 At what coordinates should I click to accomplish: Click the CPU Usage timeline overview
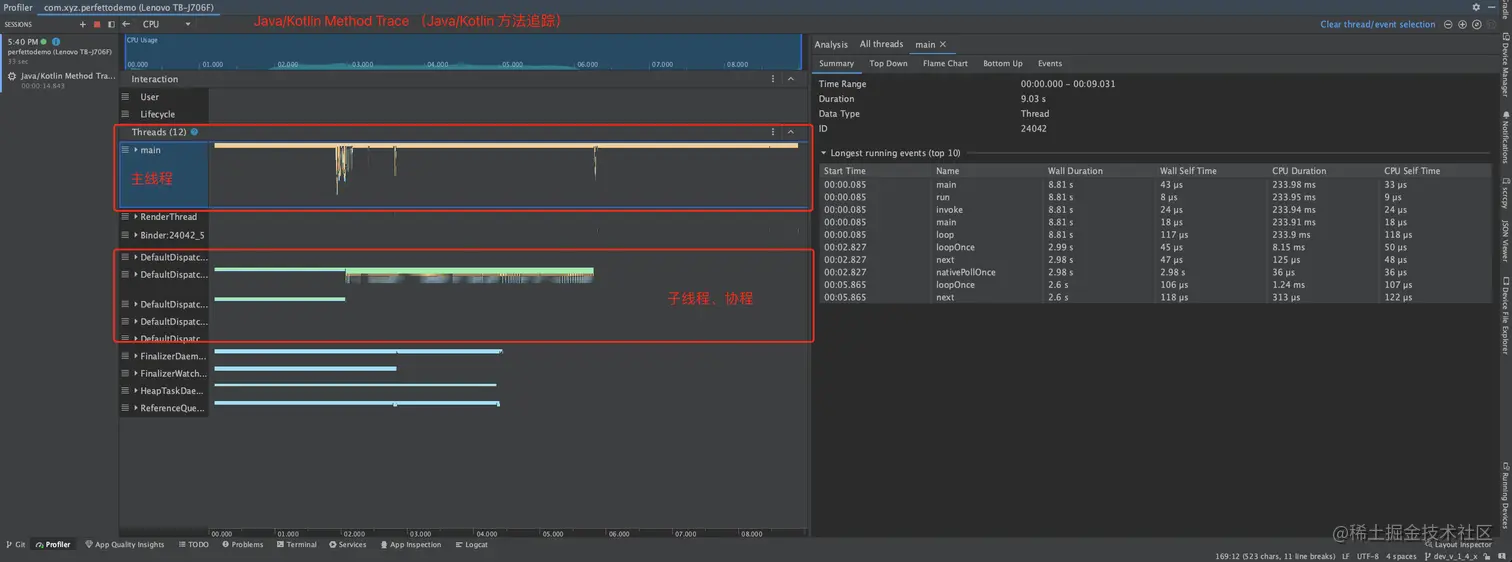tap(464, 52)
